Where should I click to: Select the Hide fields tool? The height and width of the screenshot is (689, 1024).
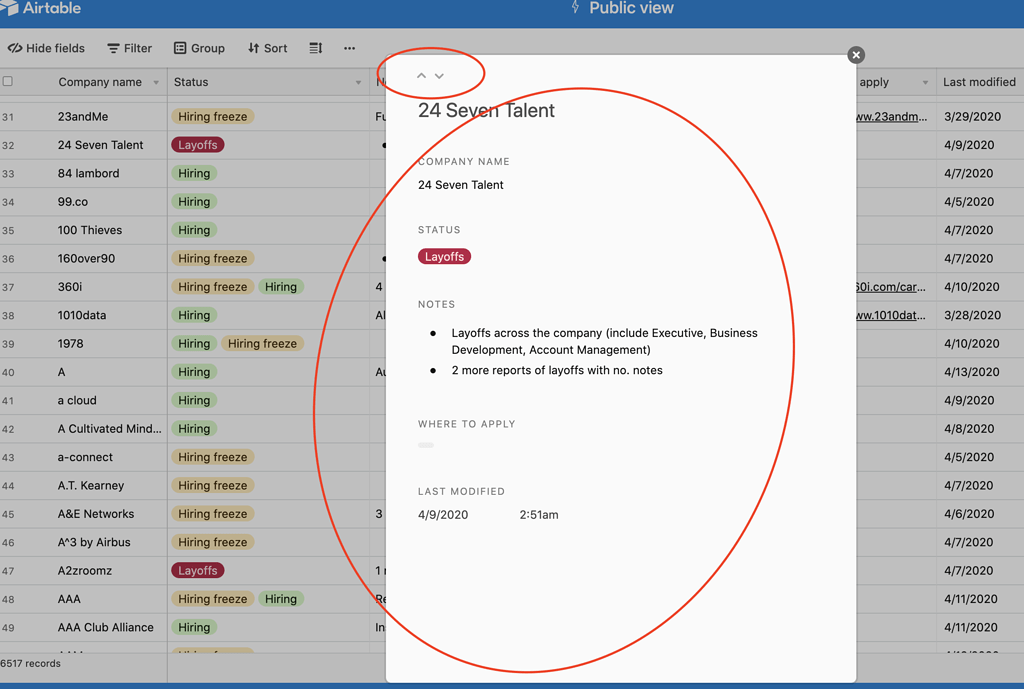[46, 48]
